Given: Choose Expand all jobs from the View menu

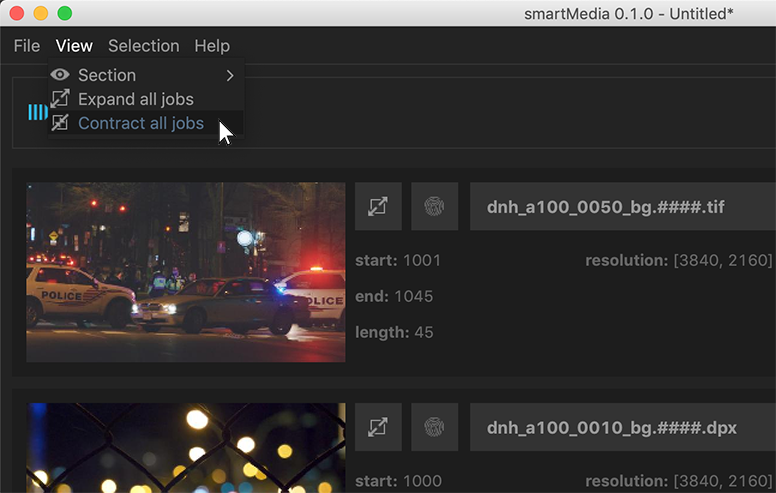Looking at the screenshot, I should [136, 99].
